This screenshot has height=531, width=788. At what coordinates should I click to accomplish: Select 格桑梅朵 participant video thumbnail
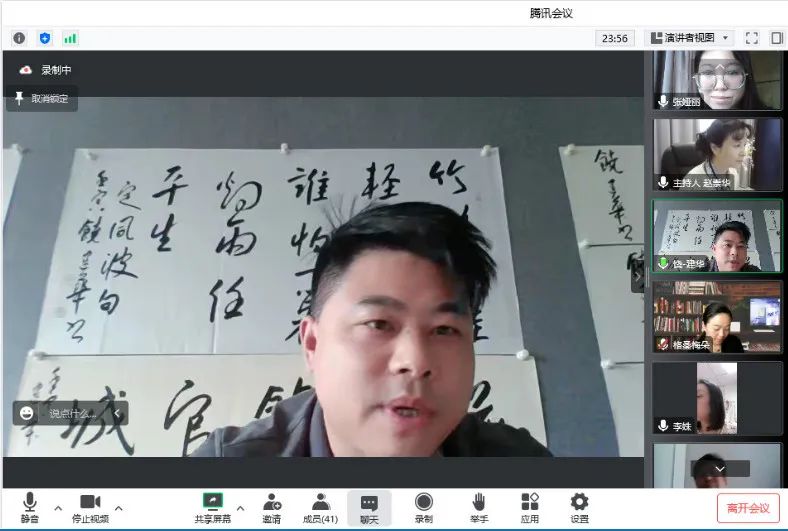click(x=716, y=317)
